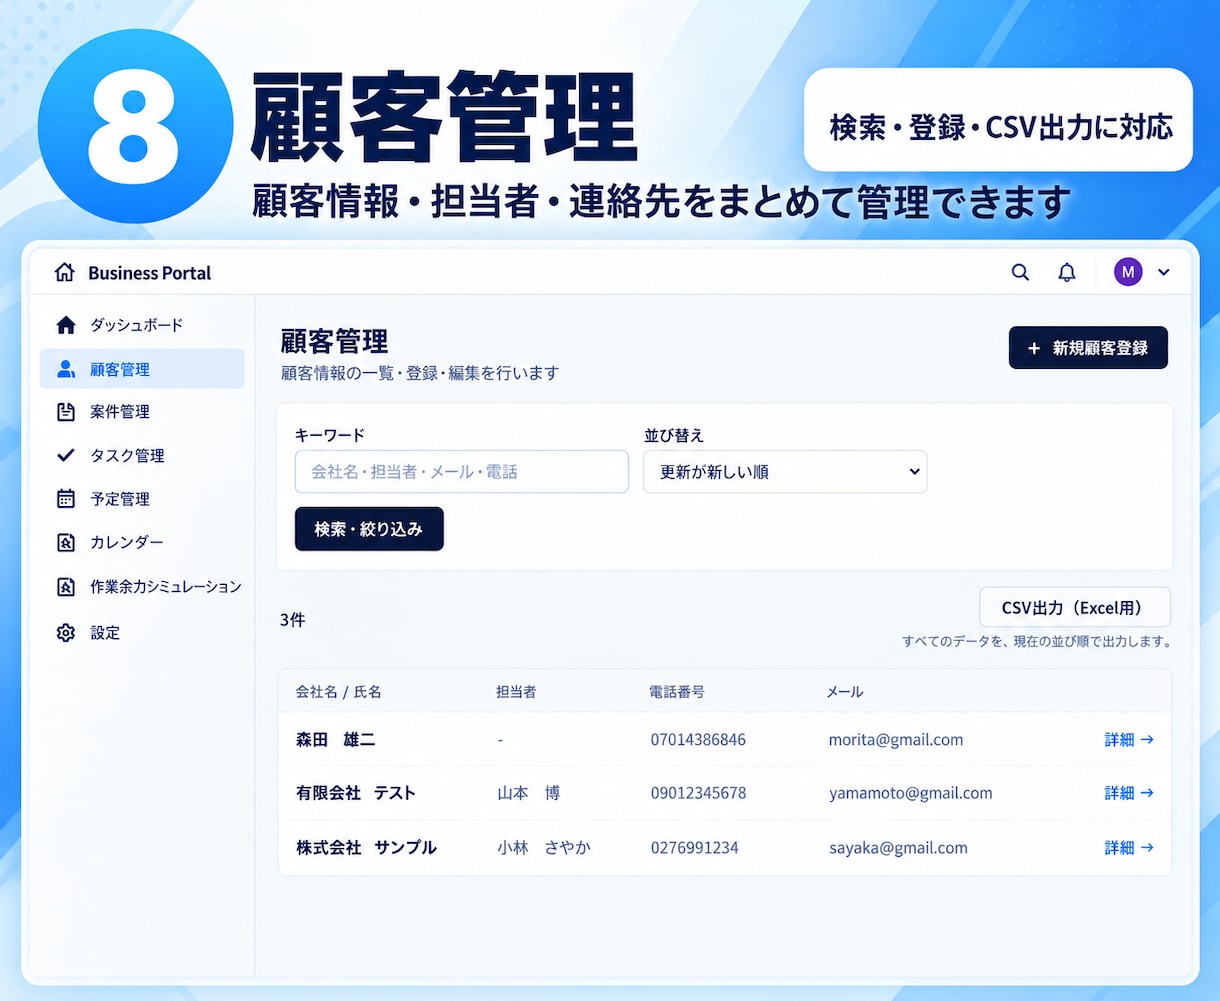Click the カレンダー icon in the sidebar
The height and width of the screenshot is (1001, 1220).
click(66, 542)
